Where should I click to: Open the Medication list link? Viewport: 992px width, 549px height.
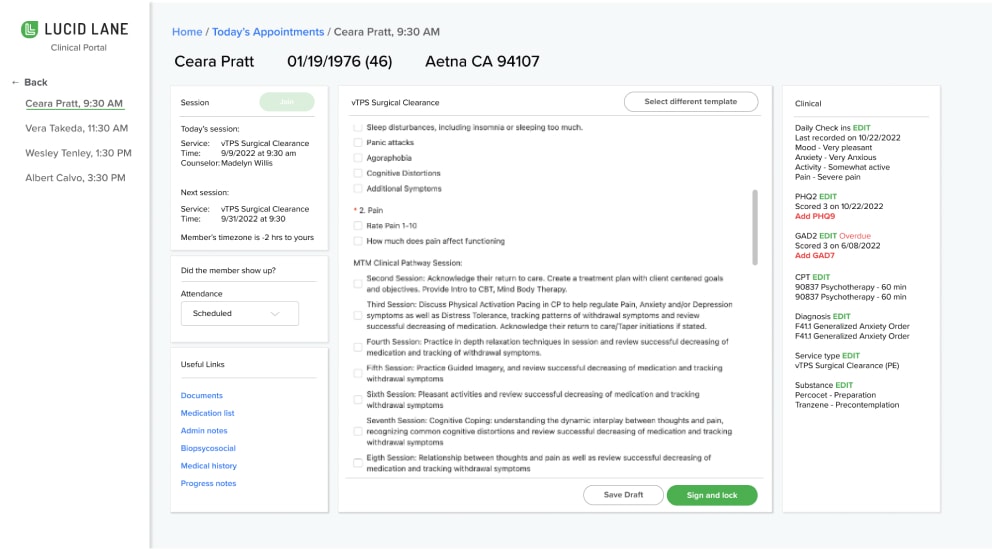coord(207,413)
